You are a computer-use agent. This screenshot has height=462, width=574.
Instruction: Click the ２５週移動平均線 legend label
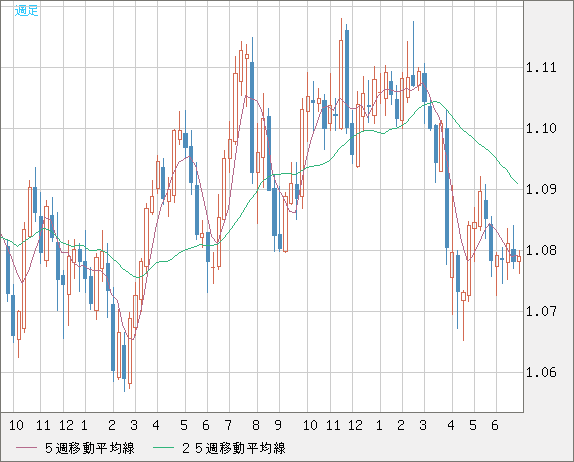click(234, 448)
